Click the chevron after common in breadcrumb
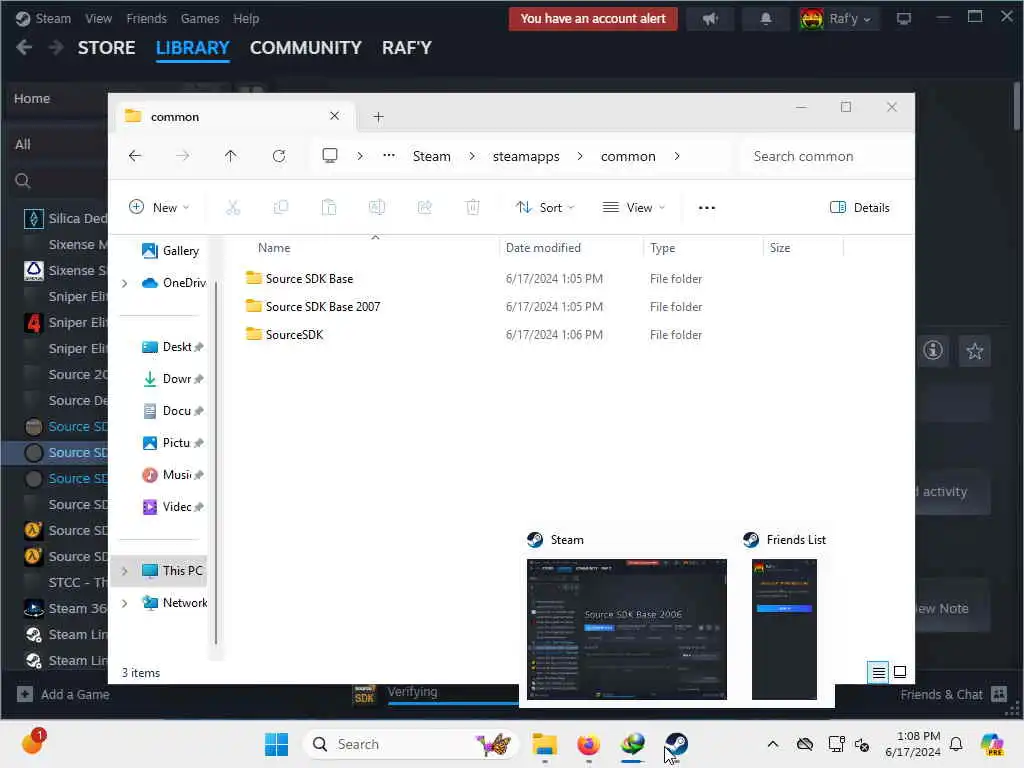Screen dimensions: 1024x768 (677, 156)
